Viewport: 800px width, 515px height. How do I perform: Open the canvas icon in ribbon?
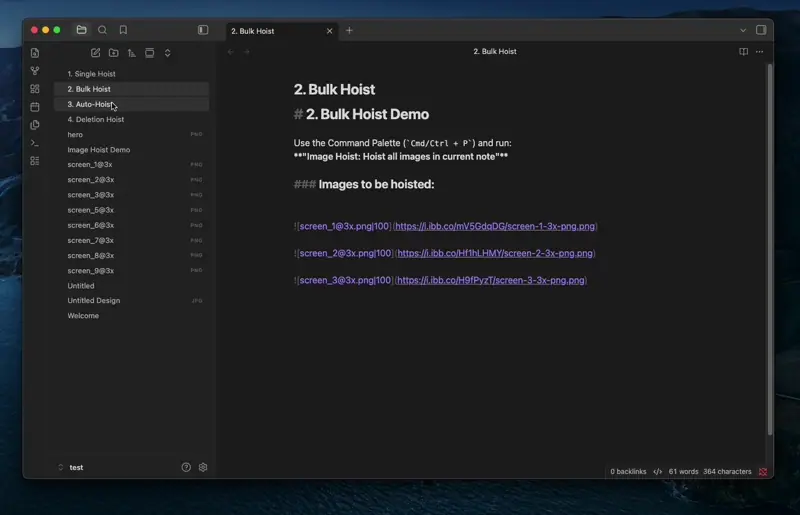(35, 89)
